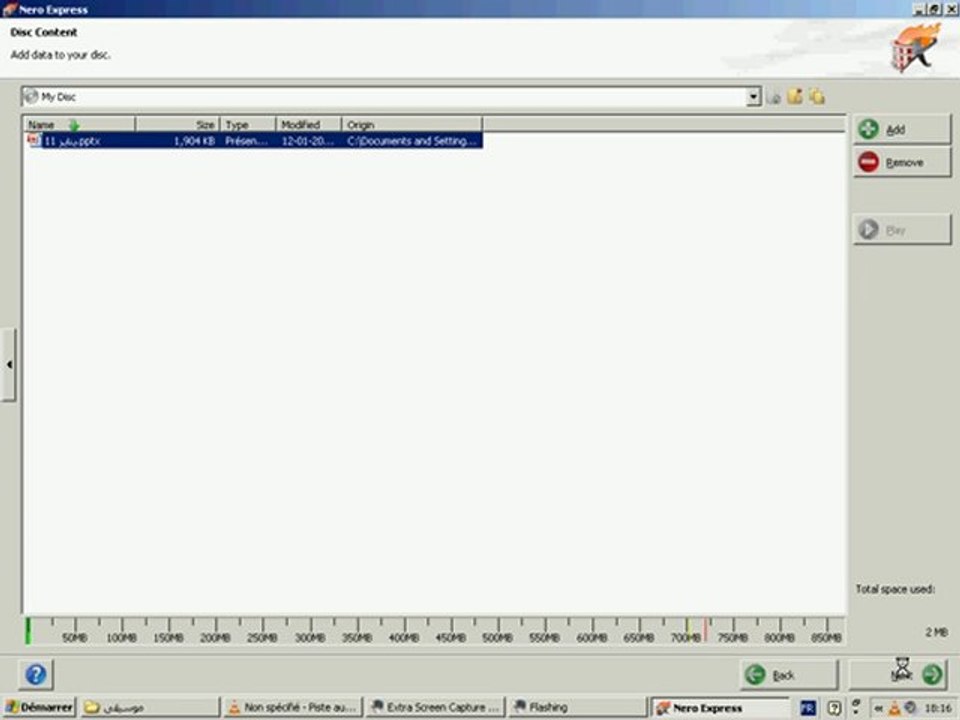Click the 12-01-20 modified date cell
Image resolution: width=960 pixels, height=720 pixels.
click(x=307, y=141)
